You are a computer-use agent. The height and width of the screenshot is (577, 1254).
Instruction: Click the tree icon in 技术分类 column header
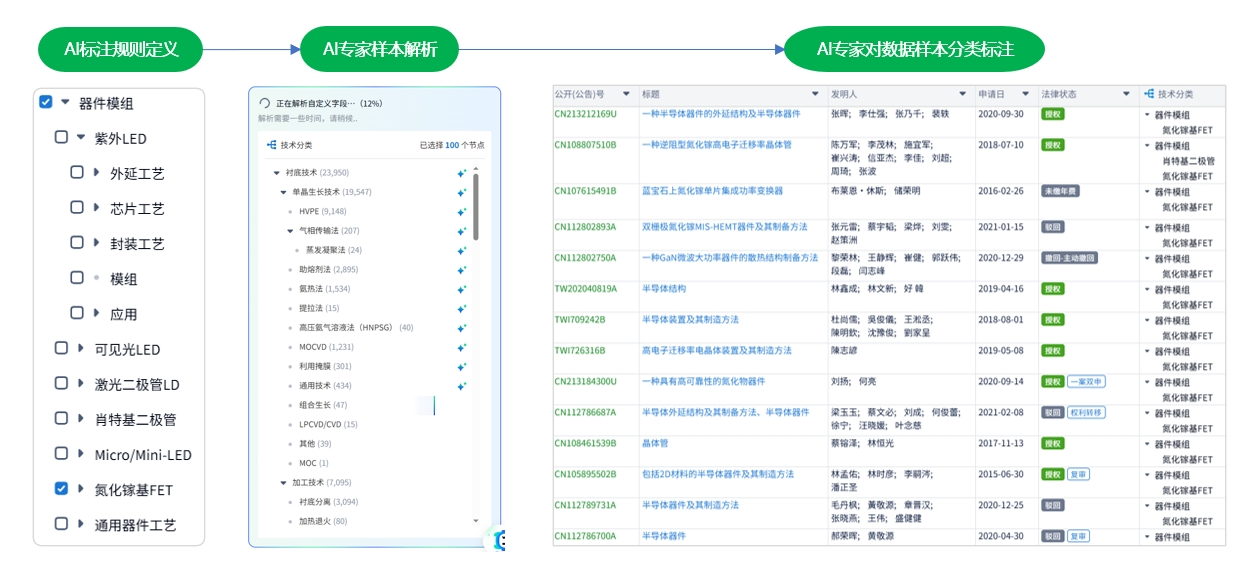tap(1148, 95)
